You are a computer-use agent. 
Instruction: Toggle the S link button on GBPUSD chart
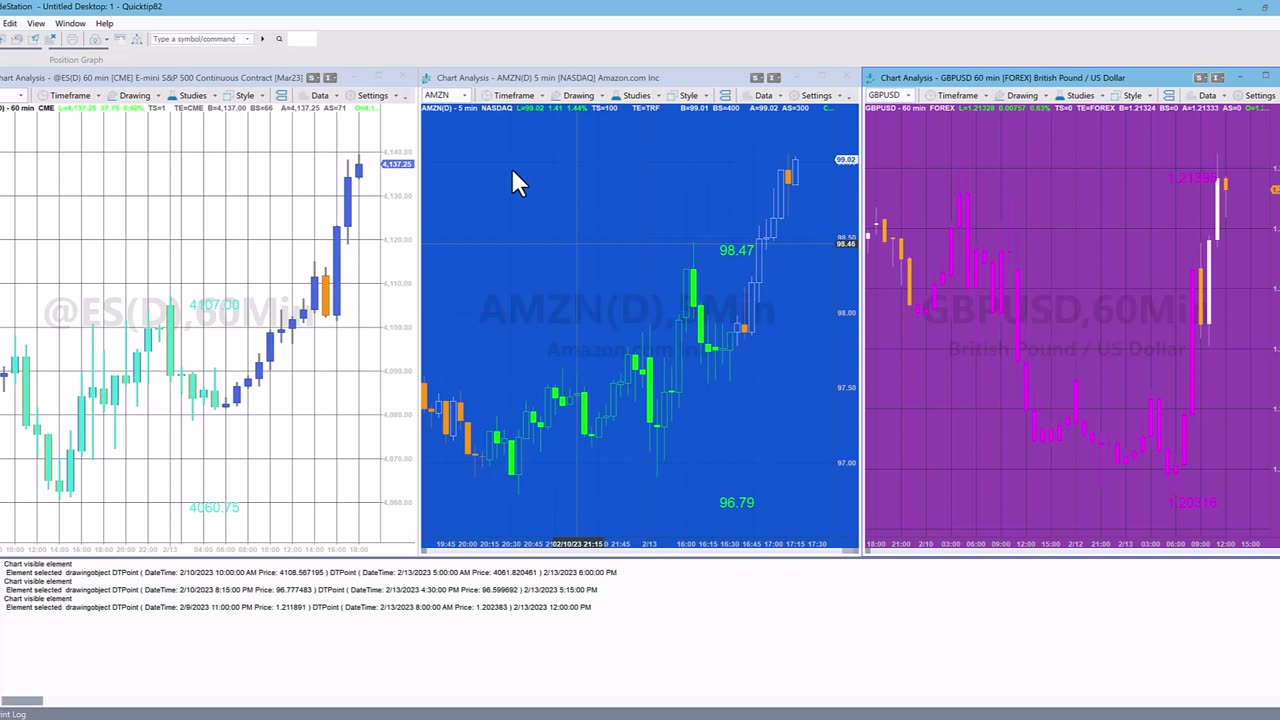(x=1200, y=78)
